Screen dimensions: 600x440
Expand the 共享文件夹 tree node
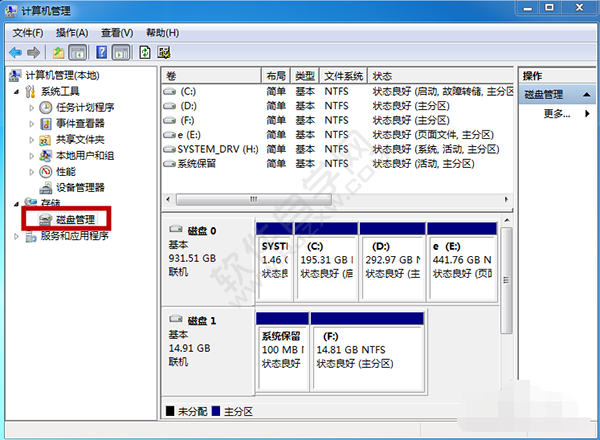coord(31,140)
